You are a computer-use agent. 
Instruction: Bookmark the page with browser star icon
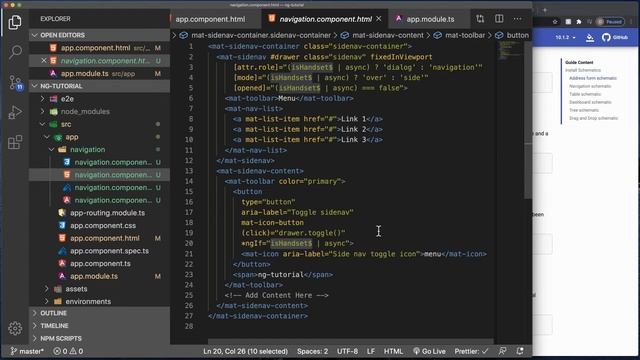pyautogui.click(x=555, y=22)
